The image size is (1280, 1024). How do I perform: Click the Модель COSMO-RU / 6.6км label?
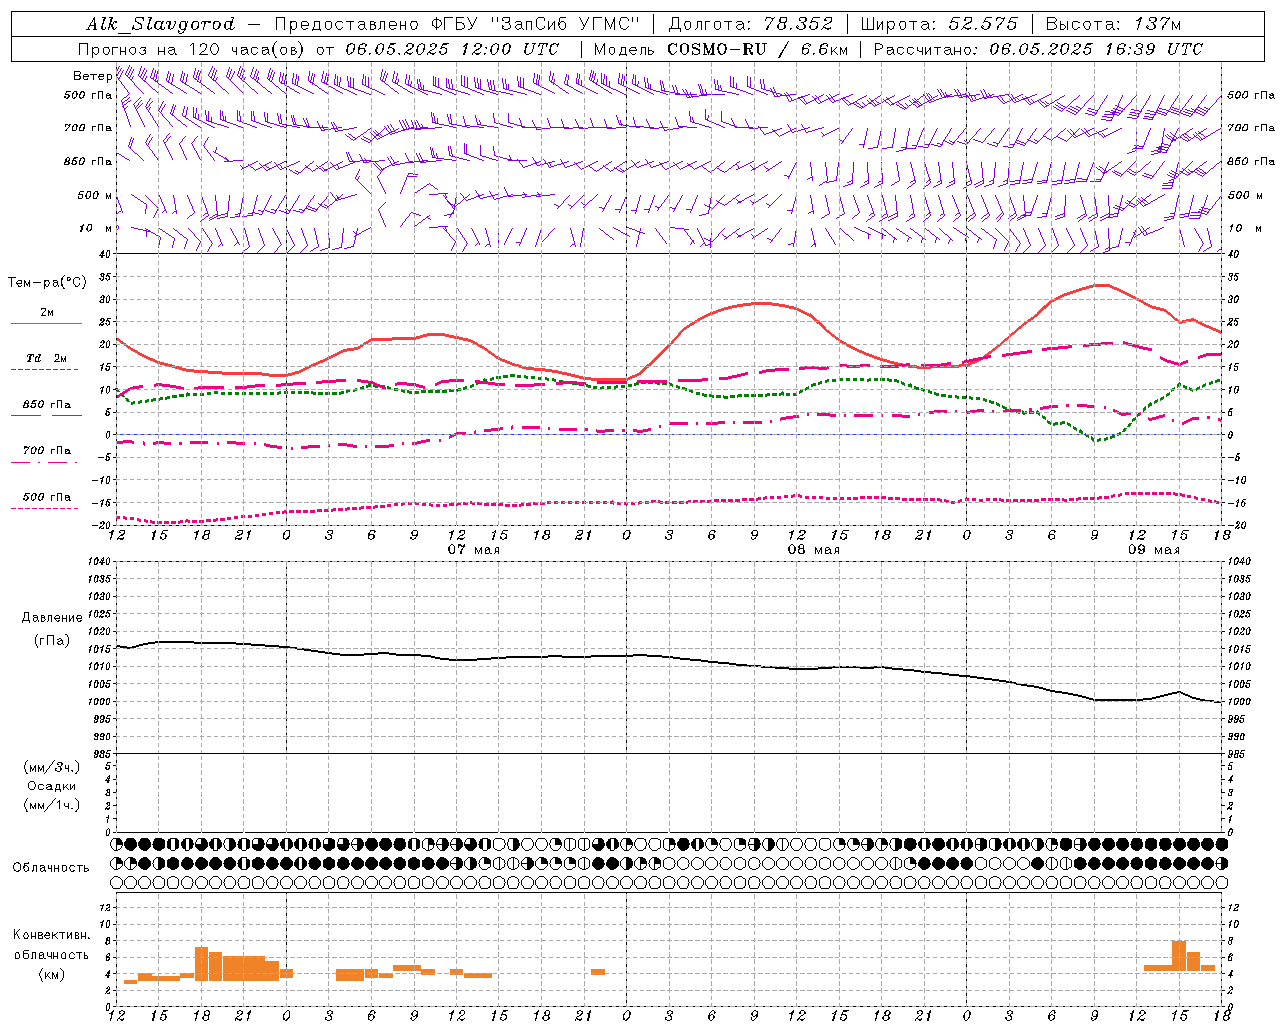(721, 49)
